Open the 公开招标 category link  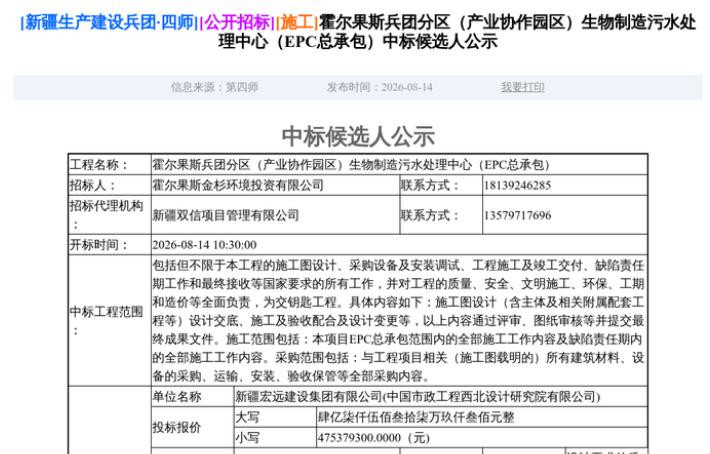coord(237,22)
